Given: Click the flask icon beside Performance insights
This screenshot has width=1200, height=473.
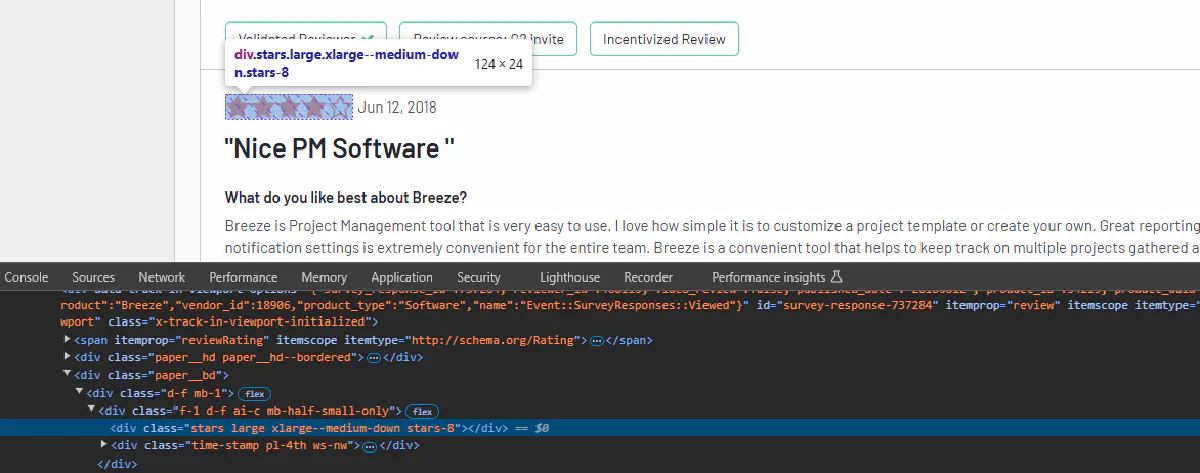Looking at the screenshot, I should click(837, 277).
